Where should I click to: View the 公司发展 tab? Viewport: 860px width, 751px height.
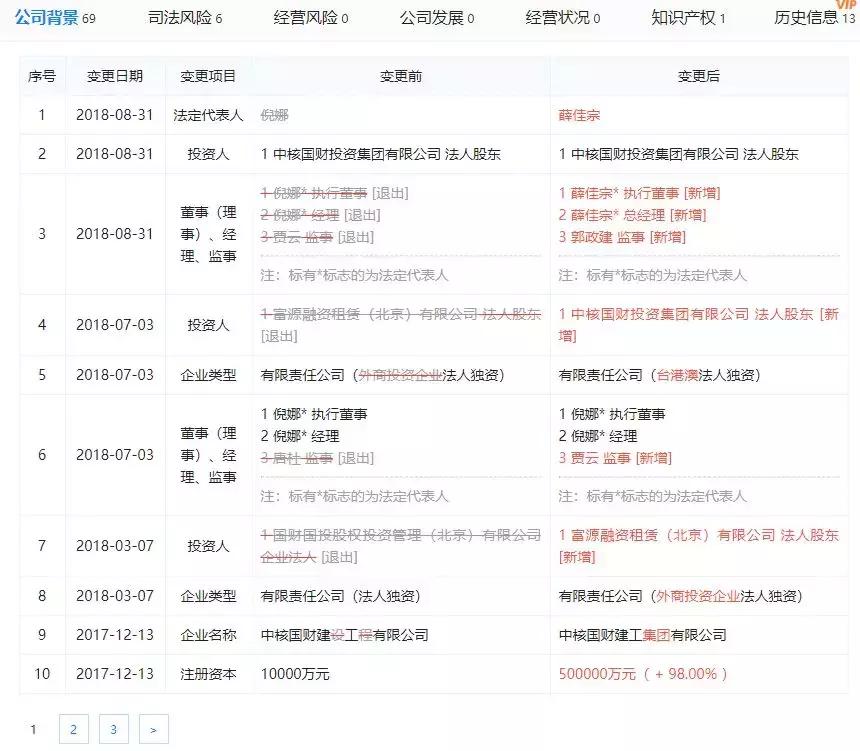pos(430,16)
